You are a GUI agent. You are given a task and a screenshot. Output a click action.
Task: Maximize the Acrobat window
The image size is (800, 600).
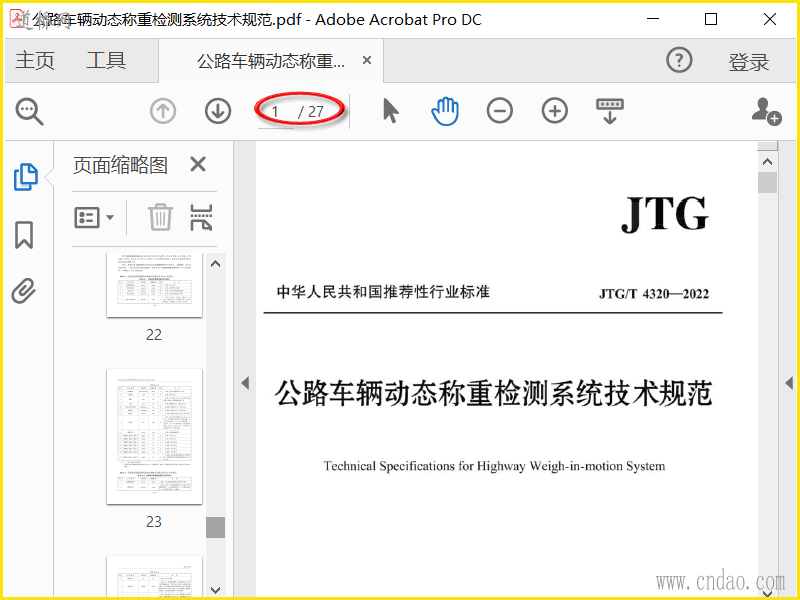coord(711,19)
